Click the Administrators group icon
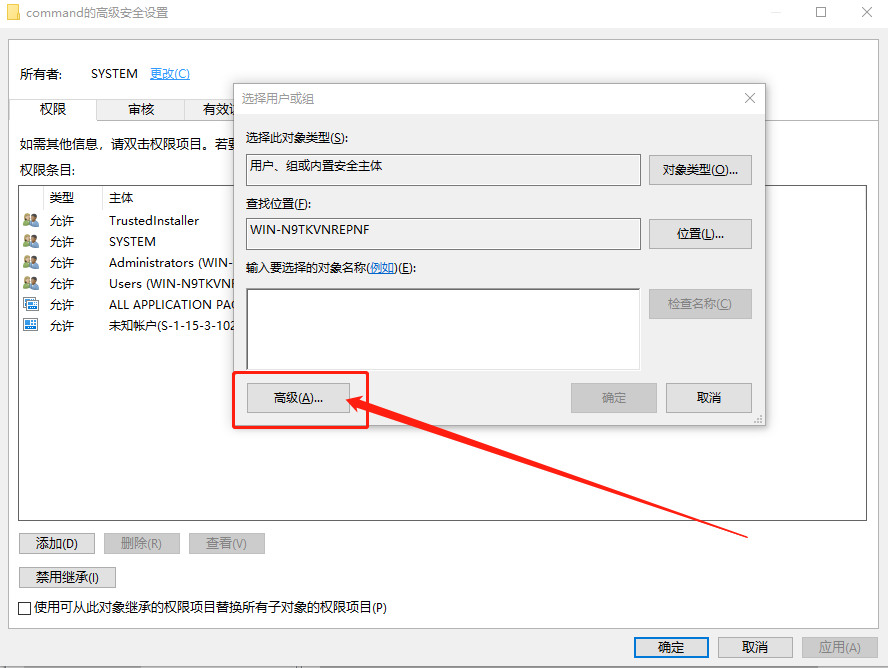 click(x=30, y=262)
